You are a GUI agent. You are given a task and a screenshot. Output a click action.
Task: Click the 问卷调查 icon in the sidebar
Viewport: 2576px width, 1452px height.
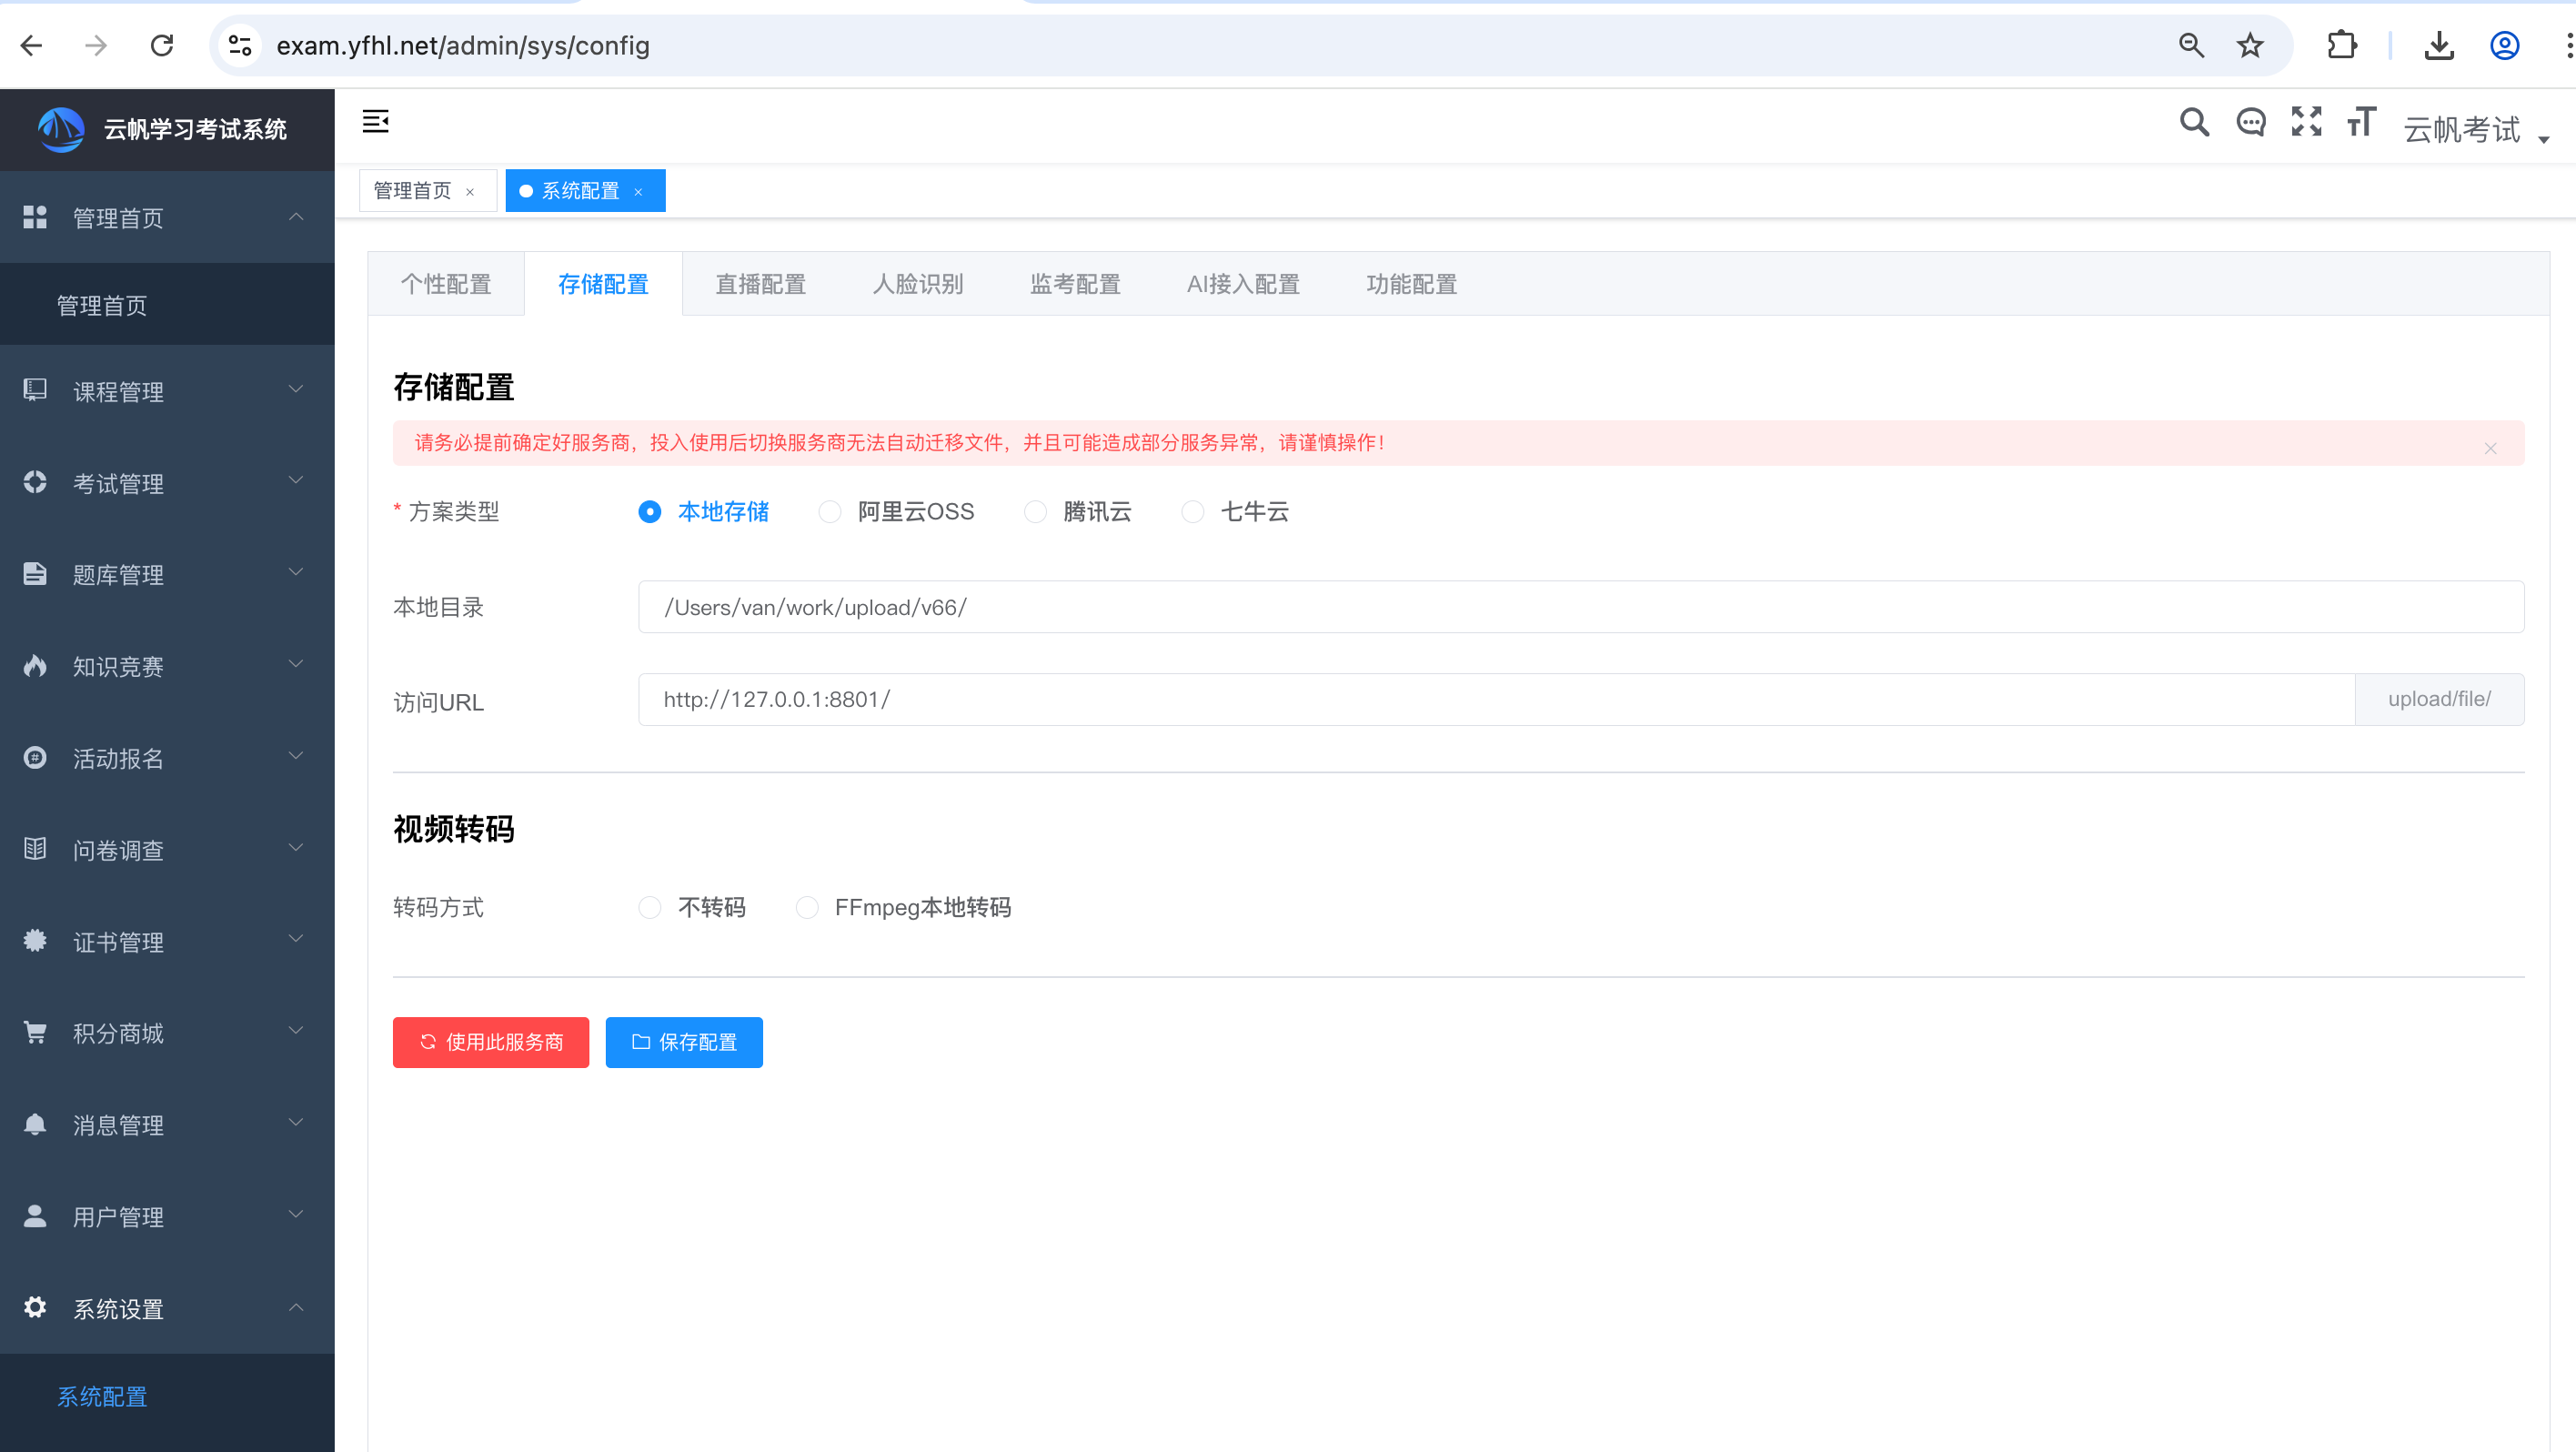(x=35, y=849)
